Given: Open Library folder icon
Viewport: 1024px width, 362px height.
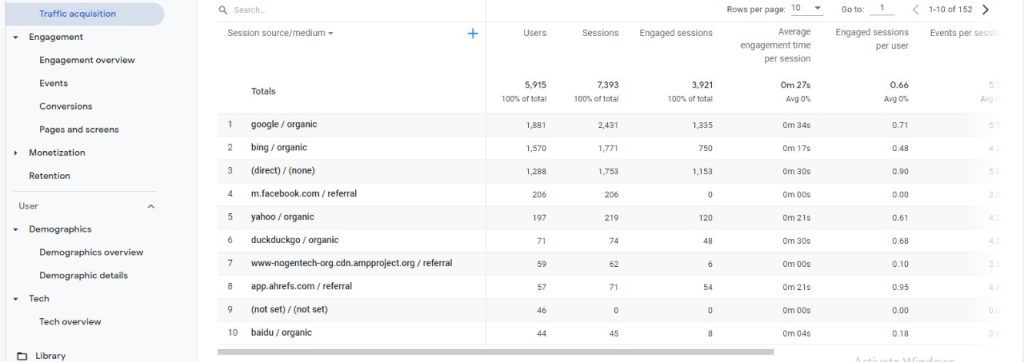Looking at the screenshot, I should pyautogui.click(x=22, y=356).
